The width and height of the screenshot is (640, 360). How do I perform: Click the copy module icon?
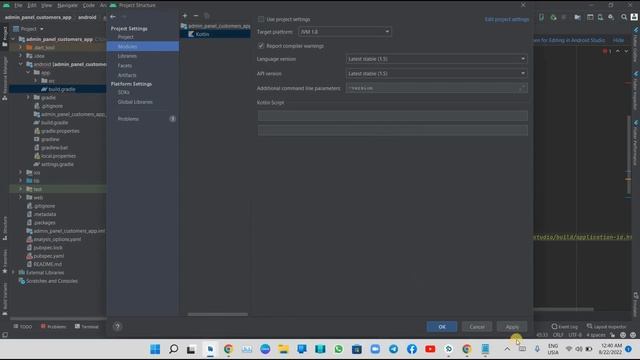(x=207, y=16)
